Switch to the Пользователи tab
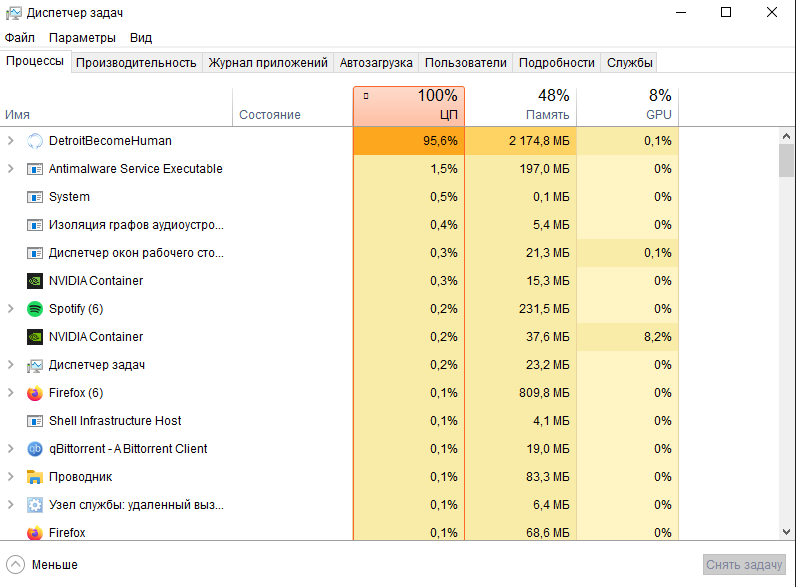This screenshot has height=587, width=796. (x=466, y=62)
